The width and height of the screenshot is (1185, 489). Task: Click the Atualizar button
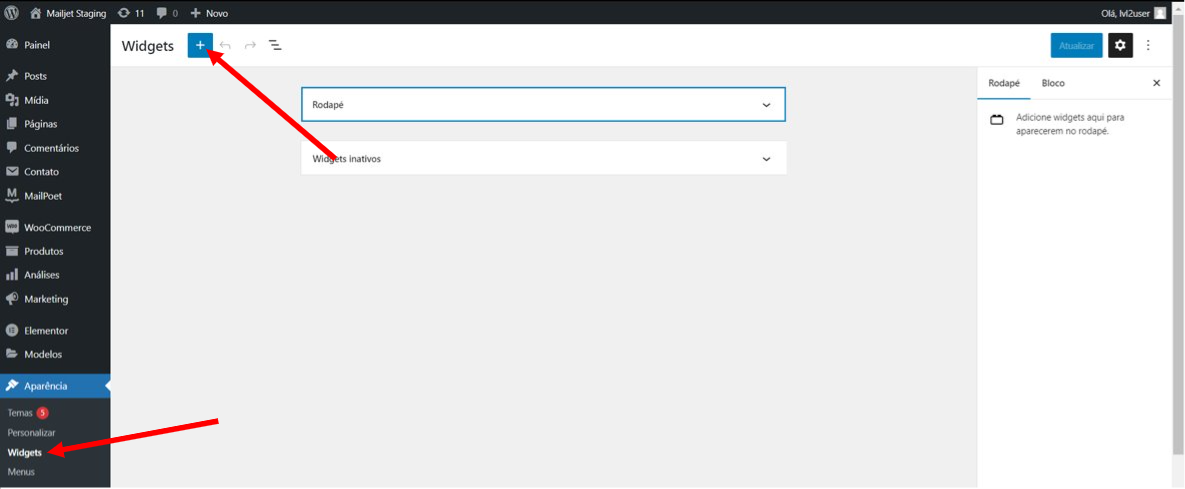click(x=1076, y=45)
